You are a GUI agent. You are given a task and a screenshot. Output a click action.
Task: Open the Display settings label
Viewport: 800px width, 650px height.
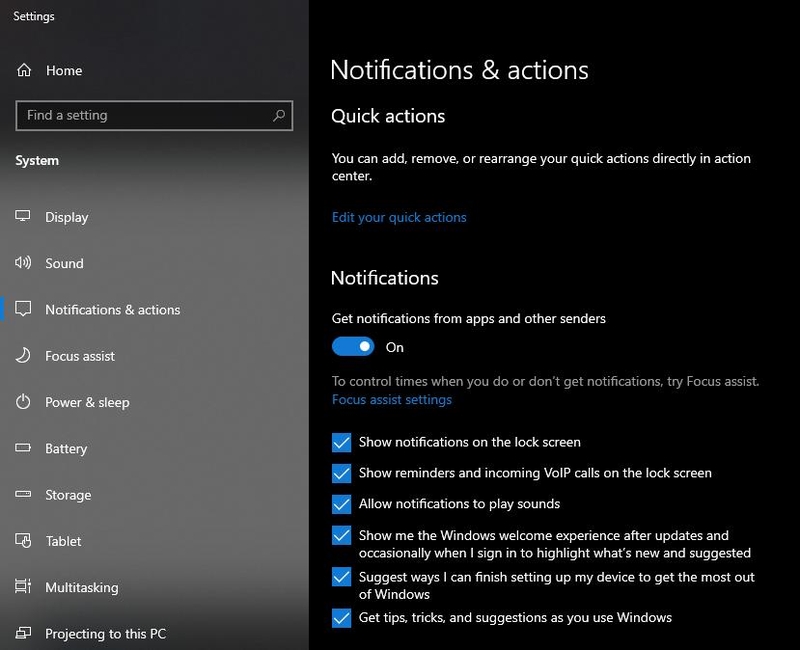67,217
